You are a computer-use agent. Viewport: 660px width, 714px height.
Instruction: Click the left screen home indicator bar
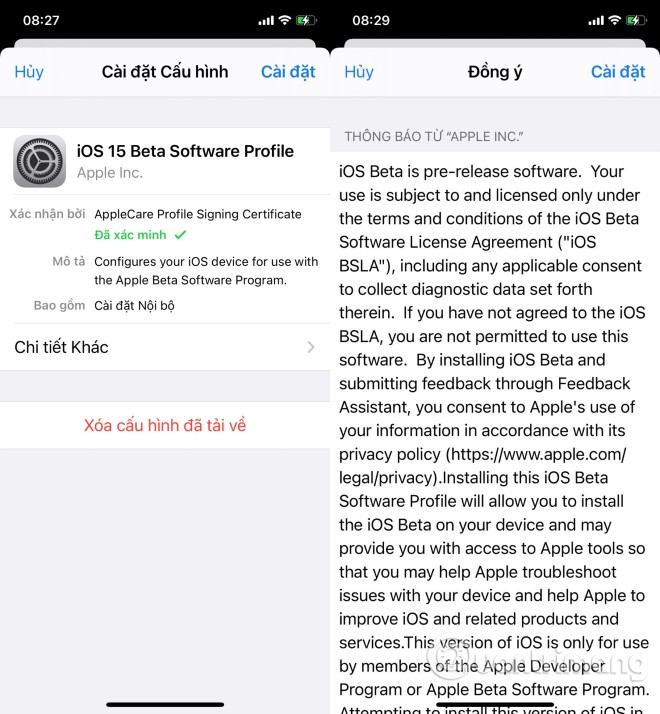[x=165, y=704]
